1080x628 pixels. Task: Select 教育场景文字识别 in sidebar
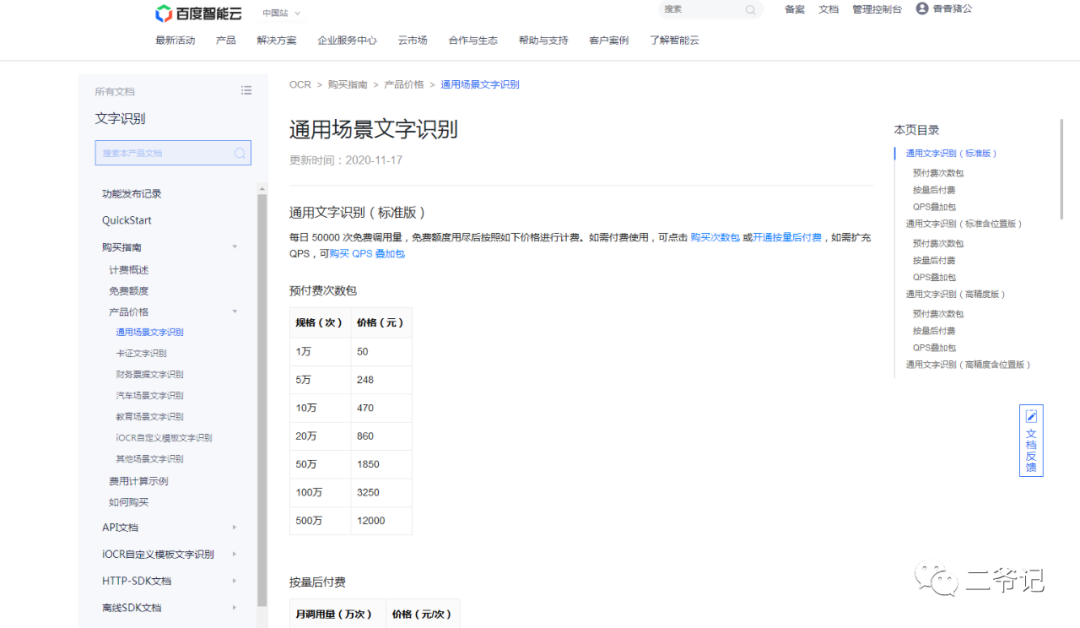point(149,416)
